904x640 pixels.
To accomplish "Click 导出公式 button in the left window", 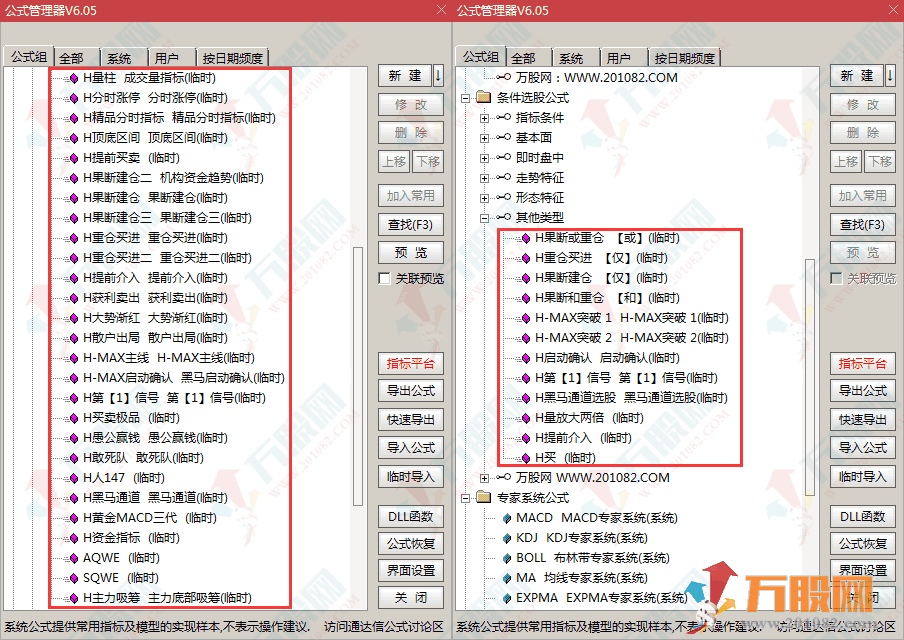I will 411,391.
